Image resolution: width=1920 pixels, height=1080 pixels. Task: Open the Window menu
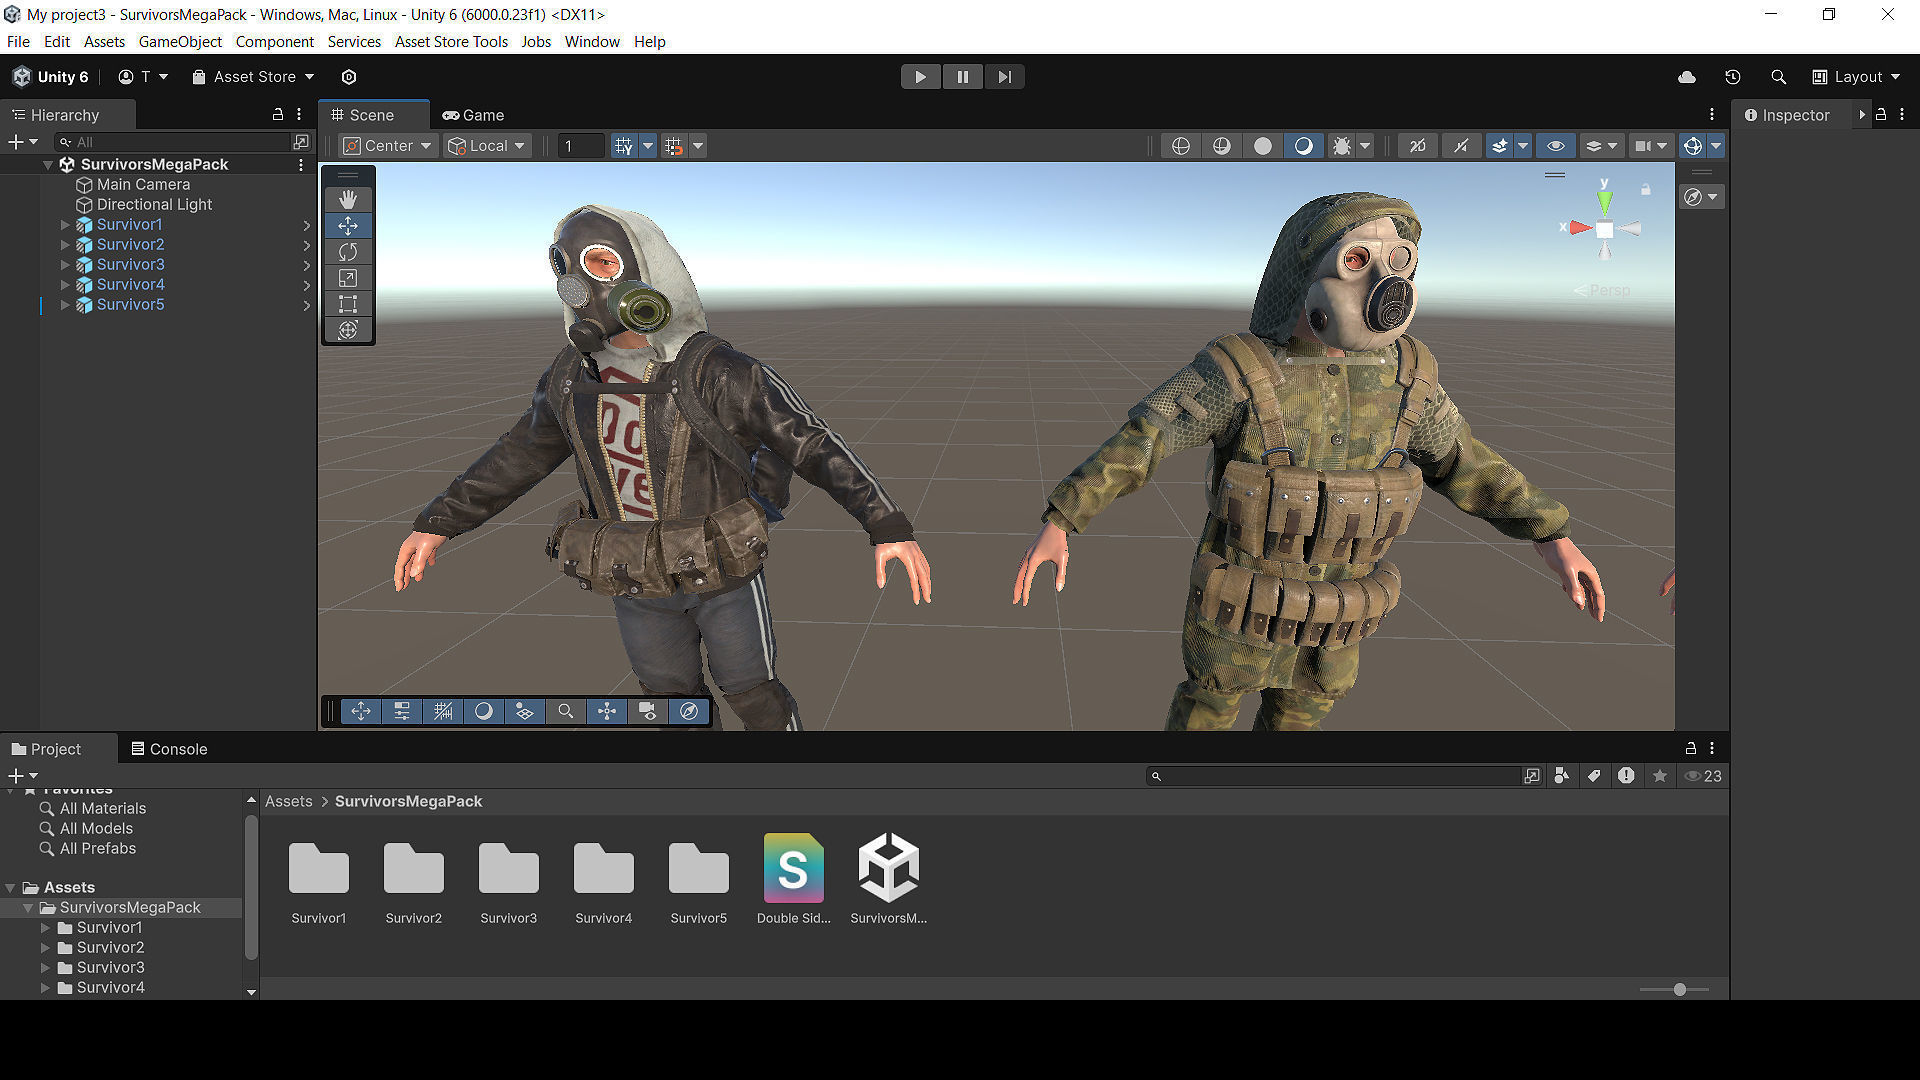pyautogui.click(x=592, y=42)
